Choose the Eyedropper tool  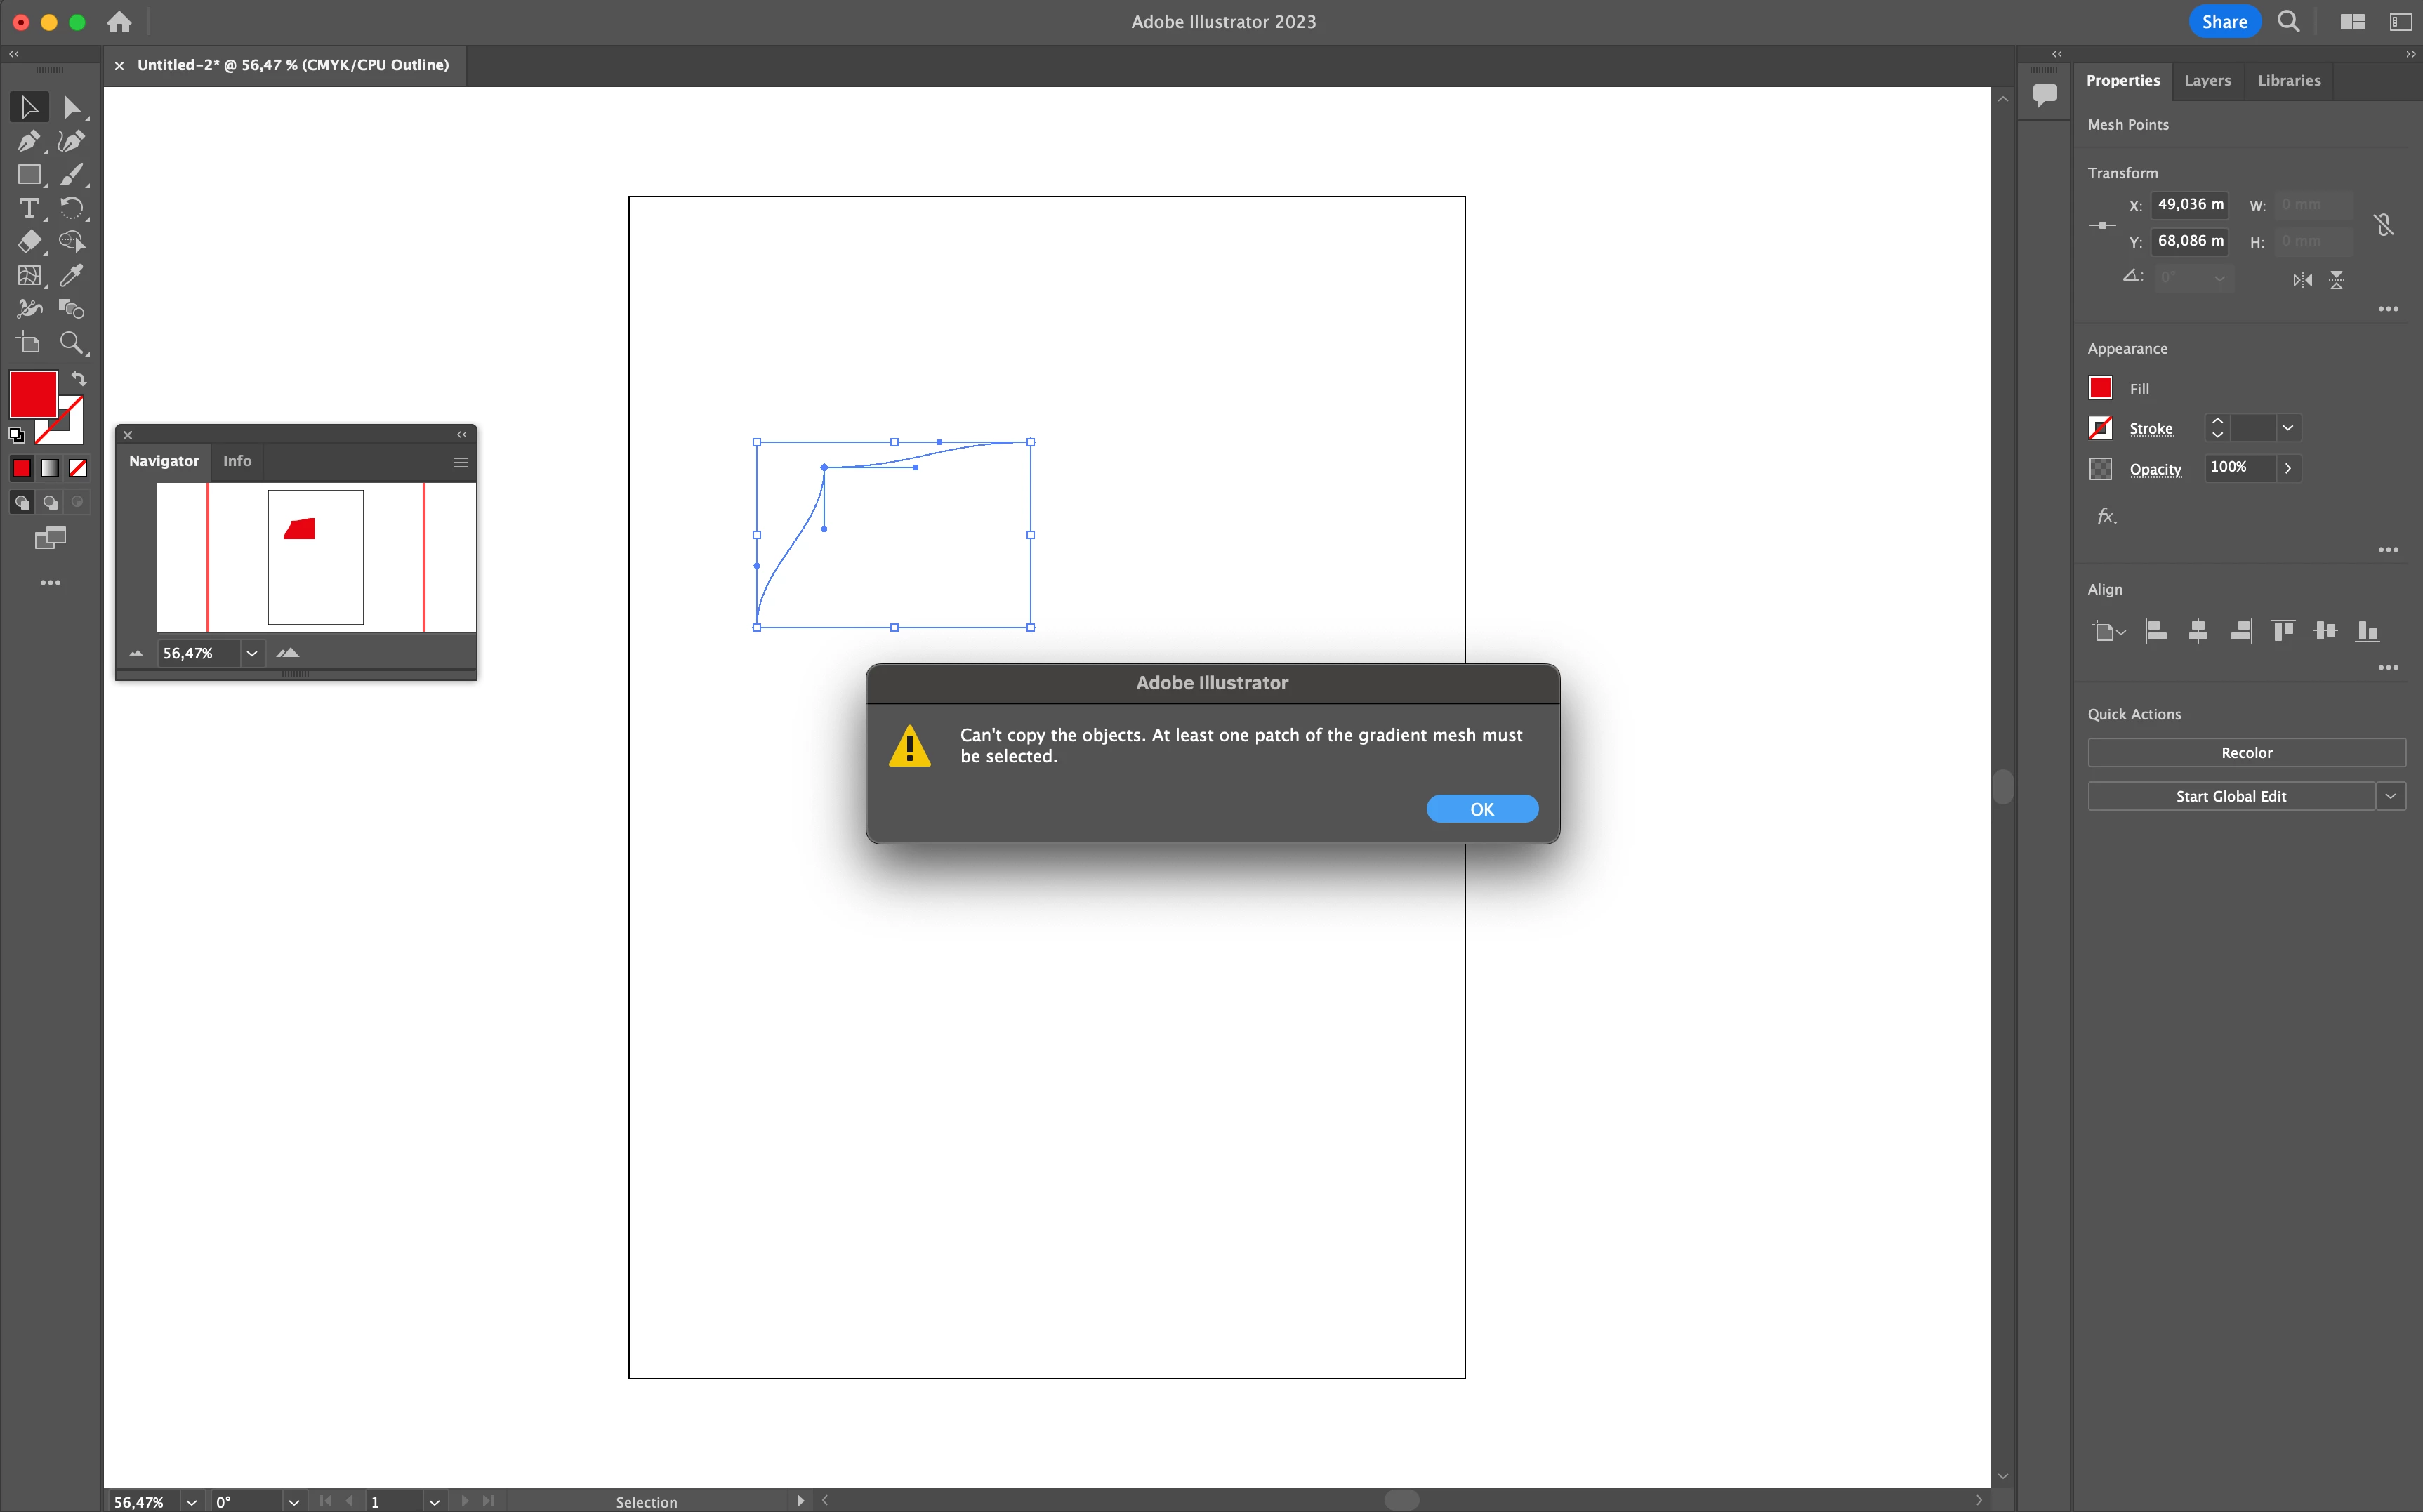(x=71, y=275)
